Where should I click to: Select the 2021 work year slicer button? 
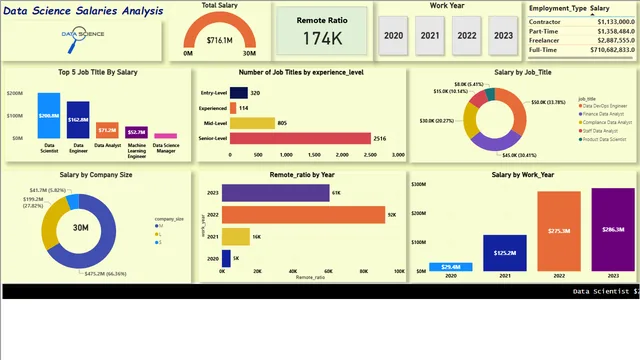(x=430, y=36)
